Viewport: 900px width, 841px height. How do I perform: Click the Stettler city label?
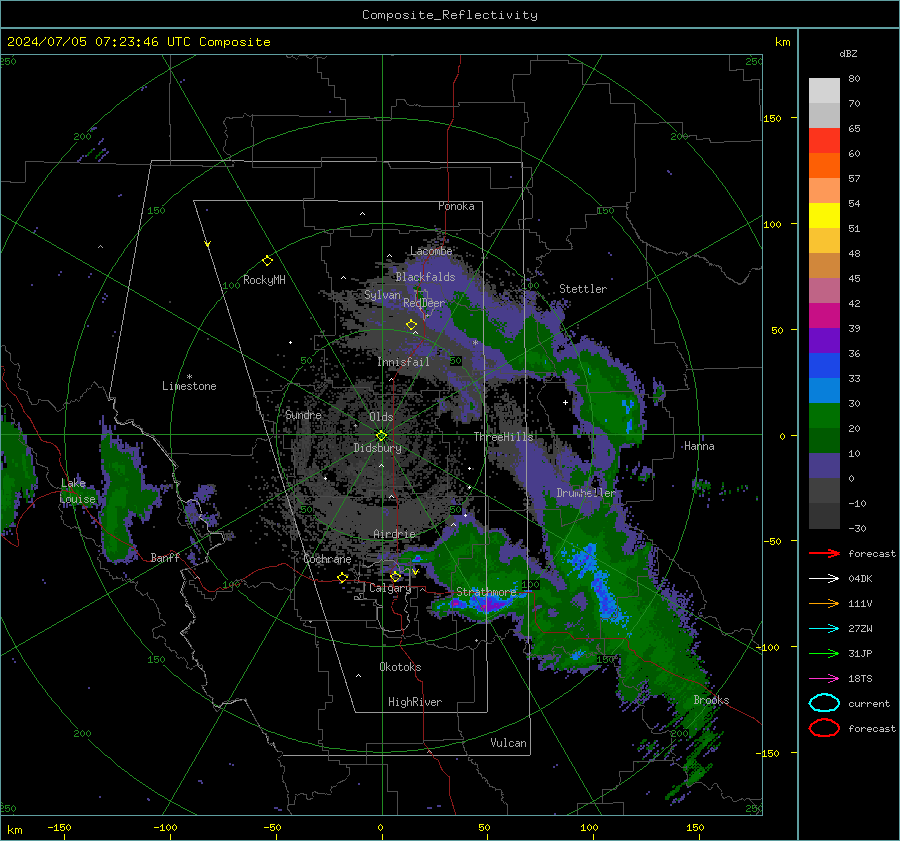583,289
